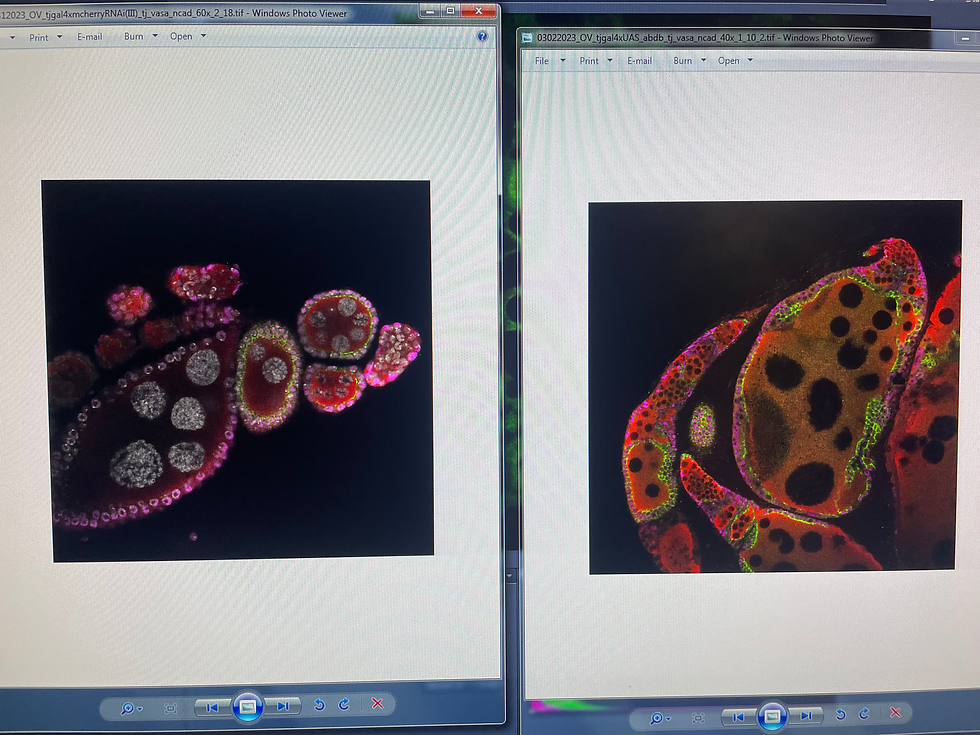The image size is (980, 735).
Task: Click E-mail in left viewer toolbar
Action: [x=89, y=37]
